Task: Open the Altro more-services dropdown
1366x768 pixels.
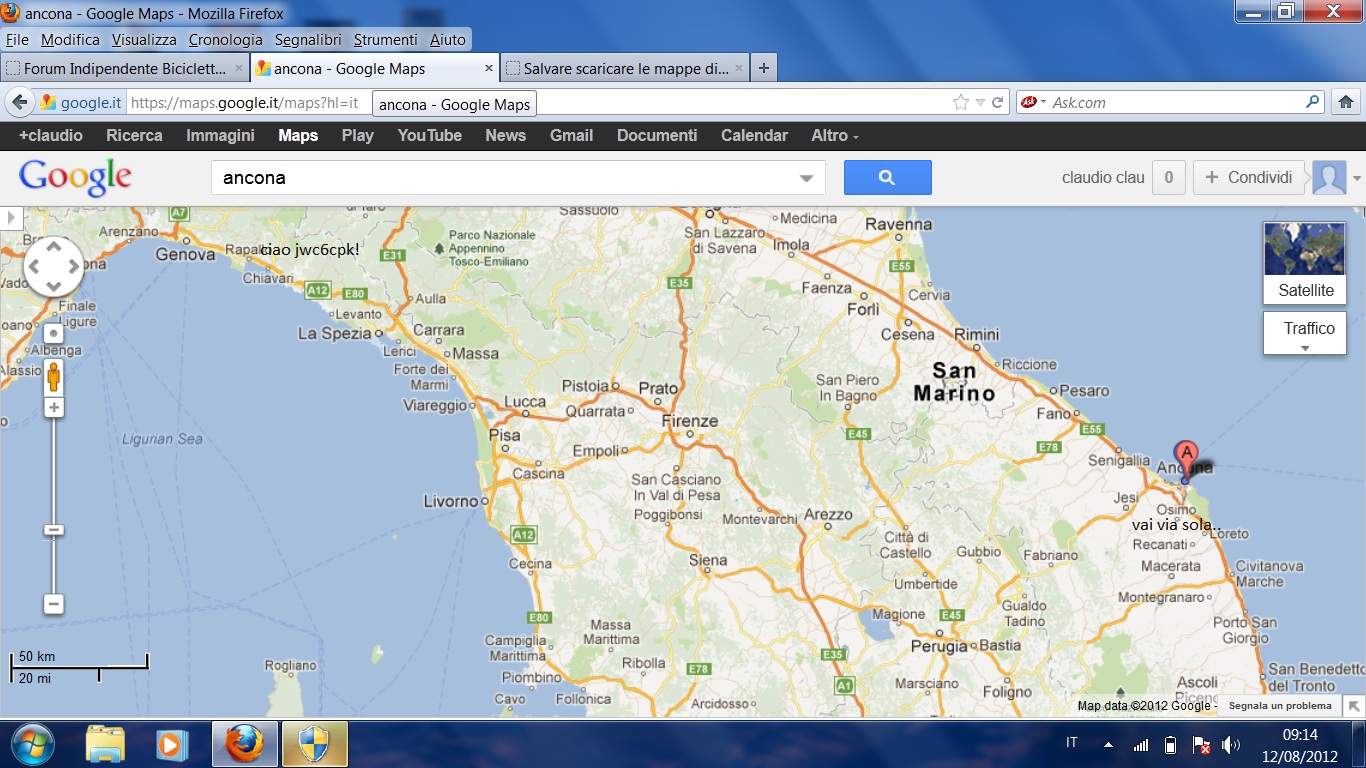Action: coord(835,135)
